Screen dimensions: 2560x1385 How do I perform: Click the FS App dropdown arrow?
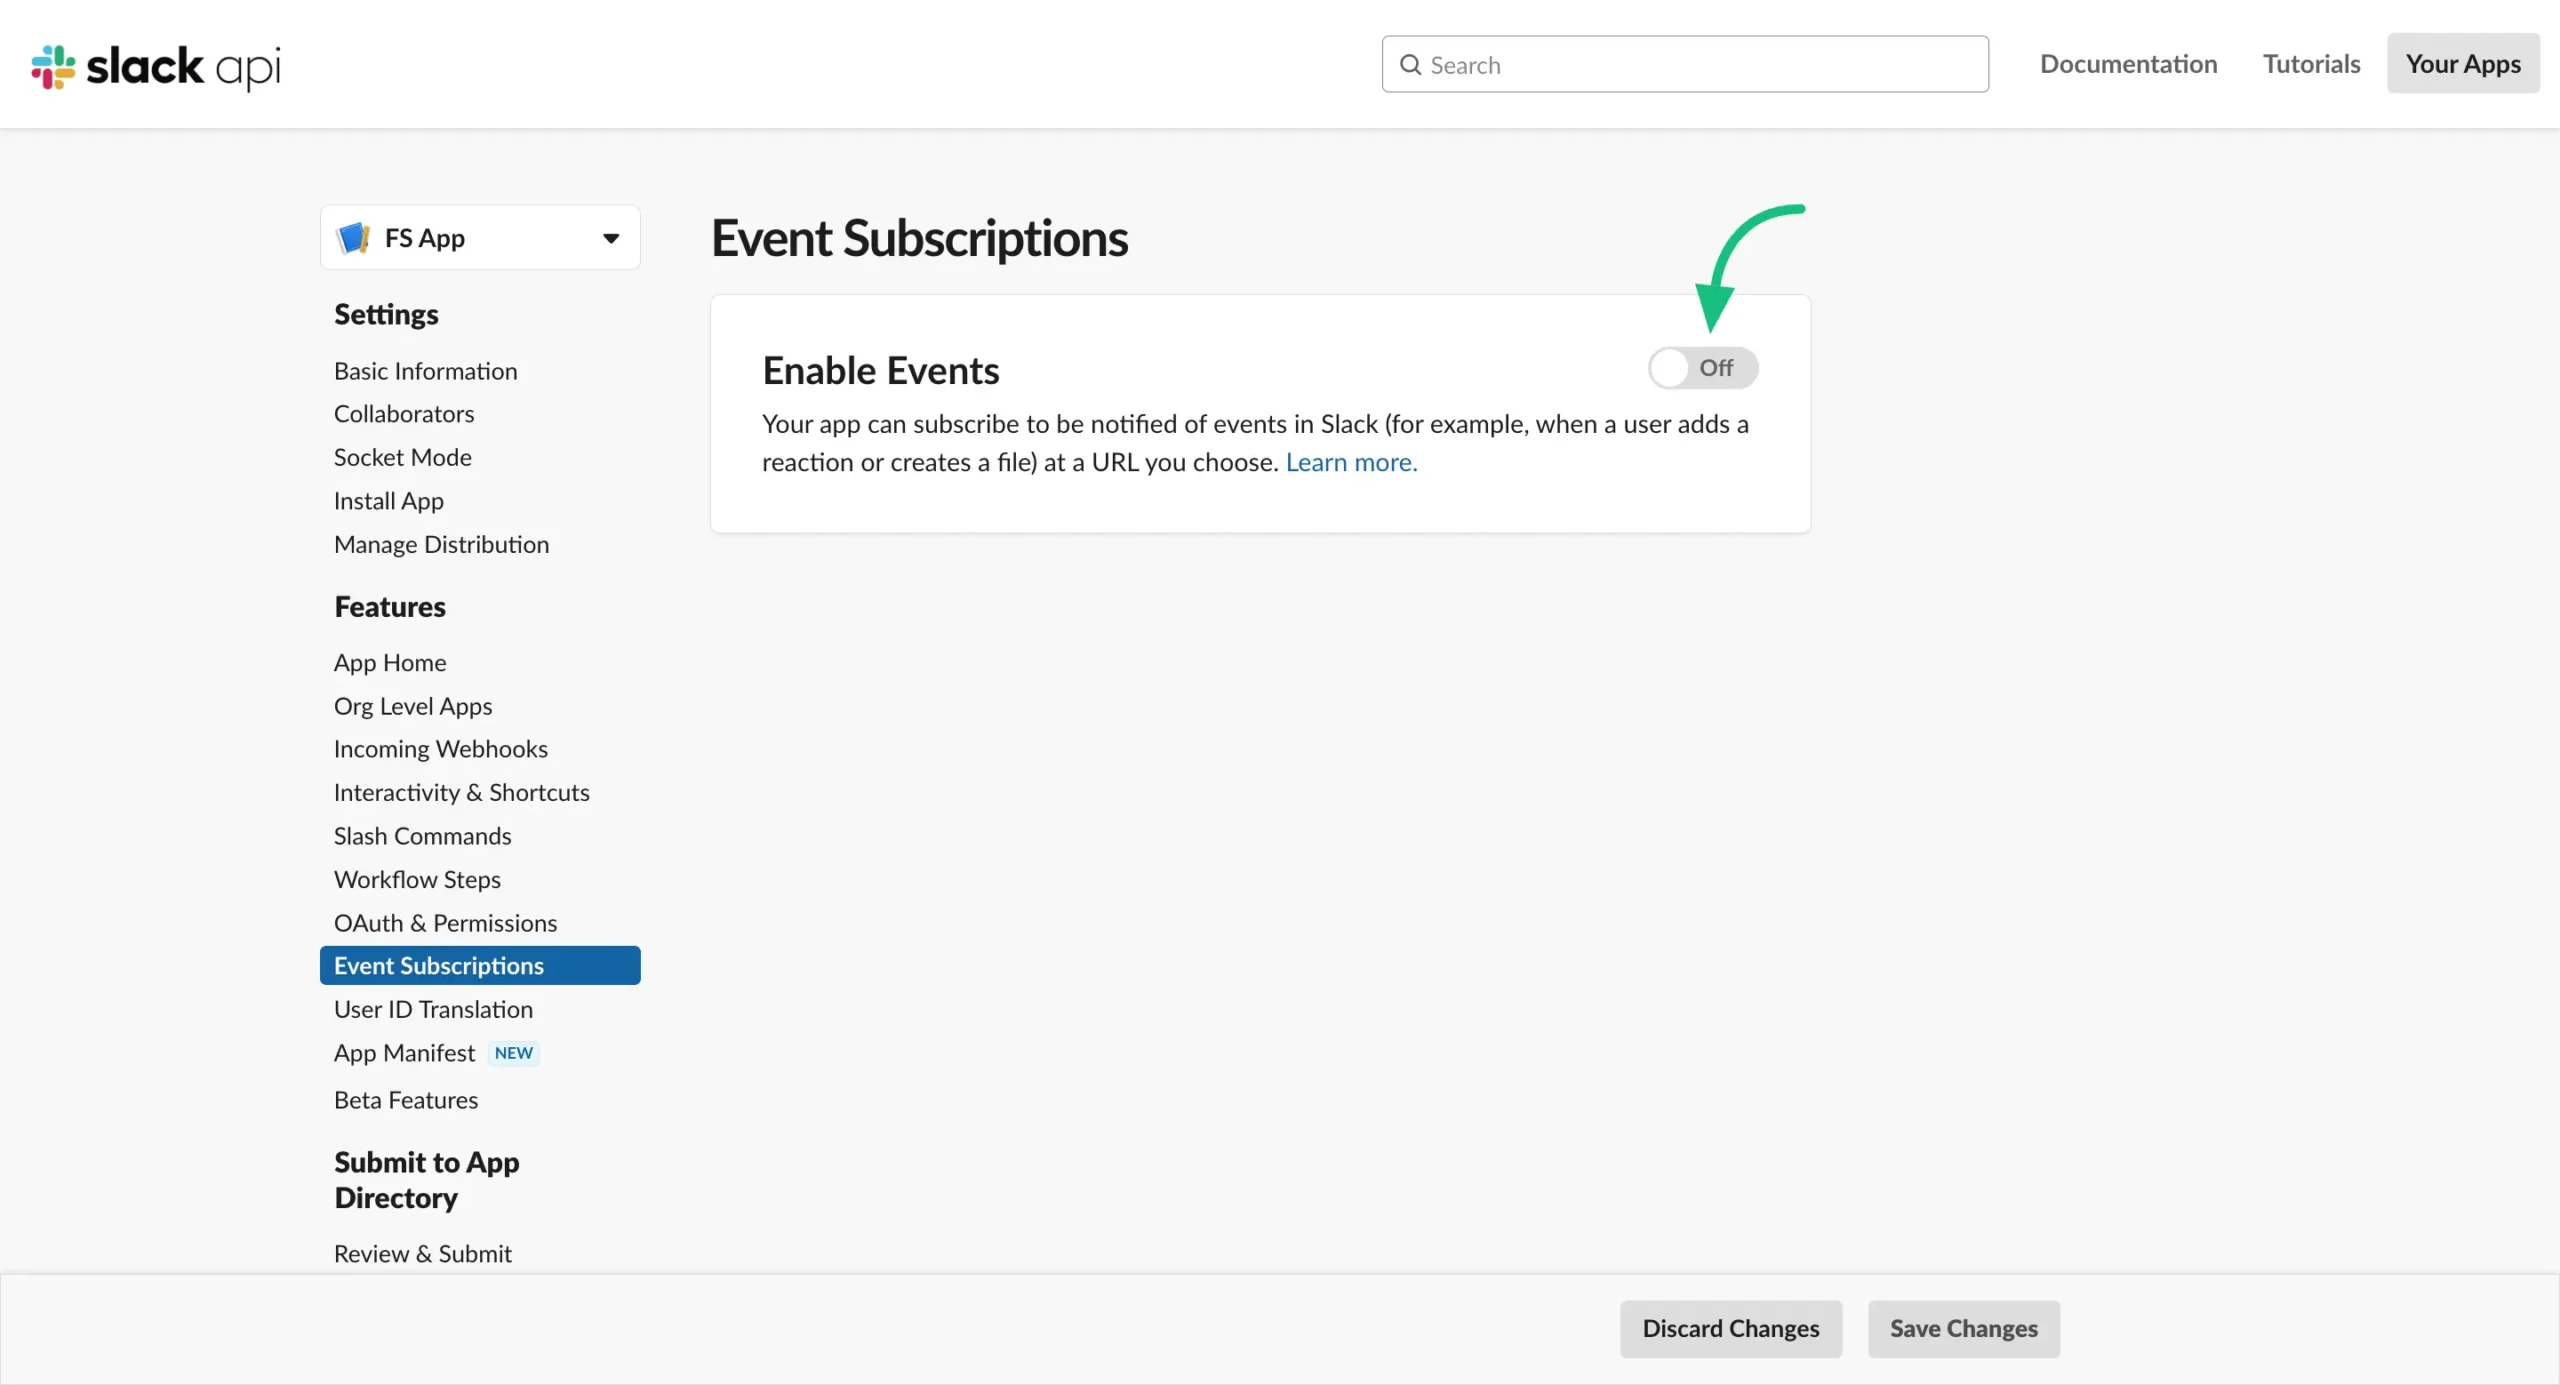[611, 237]
